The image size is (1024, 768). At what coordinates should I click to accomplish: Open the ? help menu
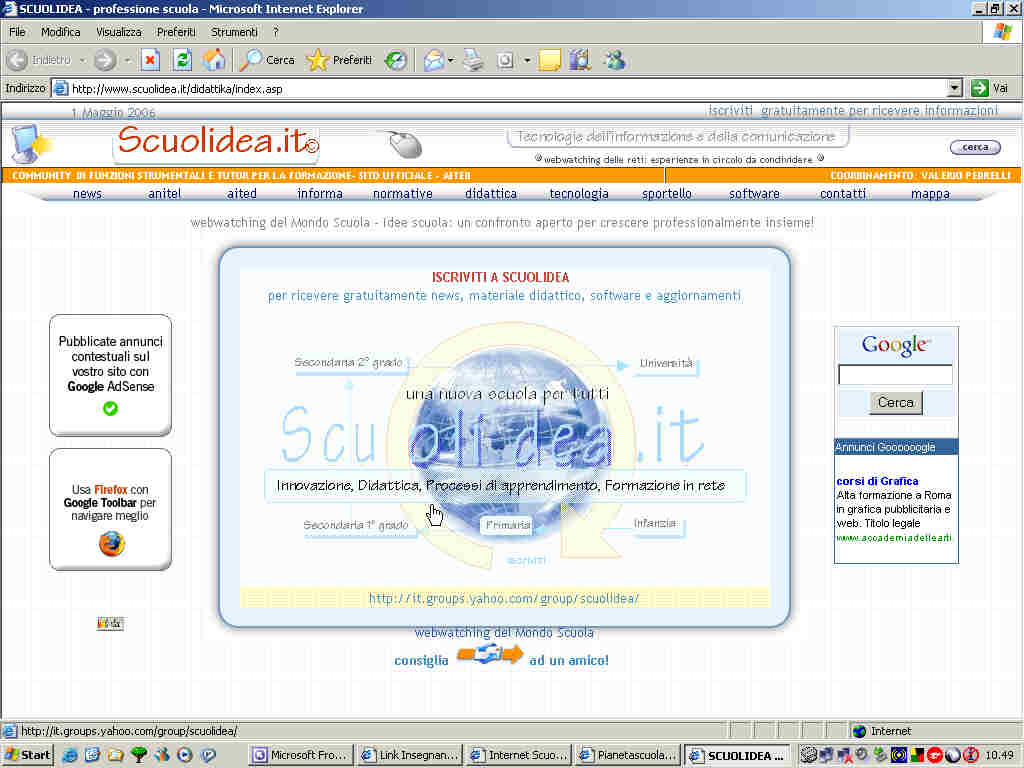[x=276, y=32]
